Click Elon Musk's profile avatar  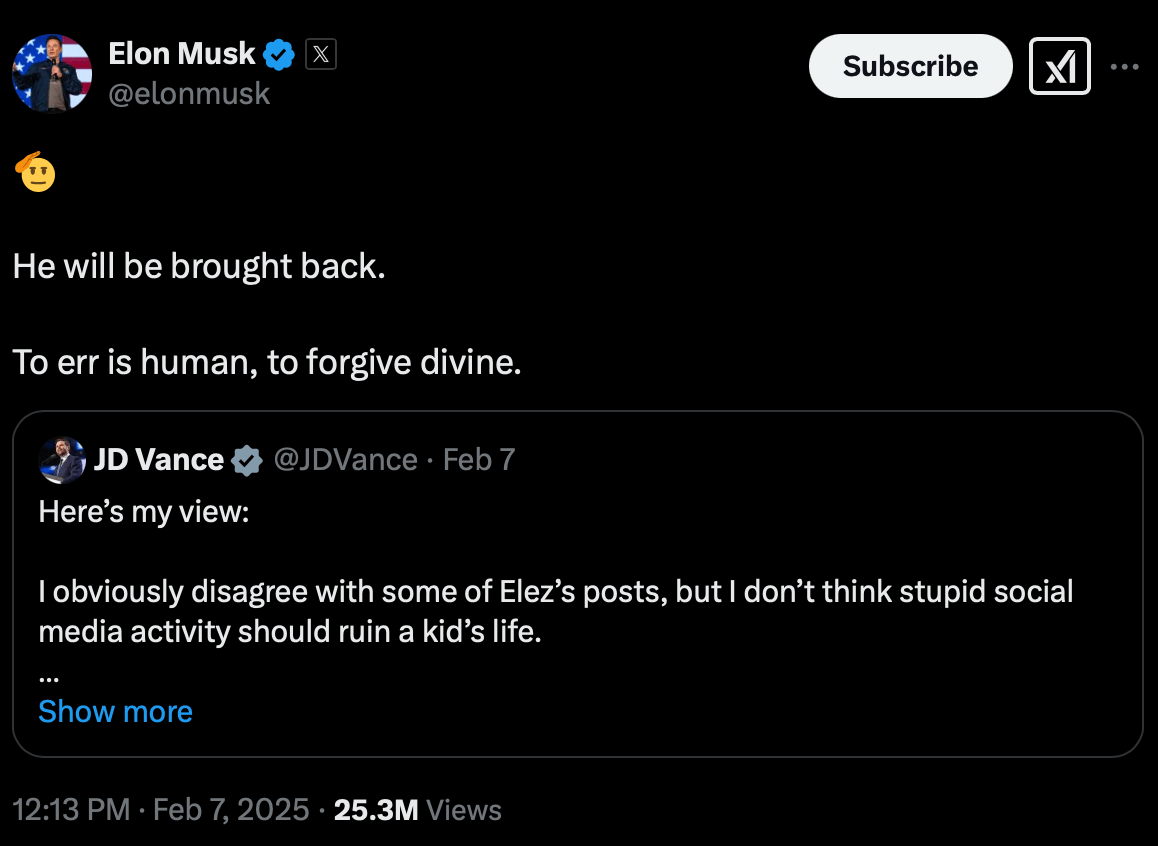click(52, 73)
